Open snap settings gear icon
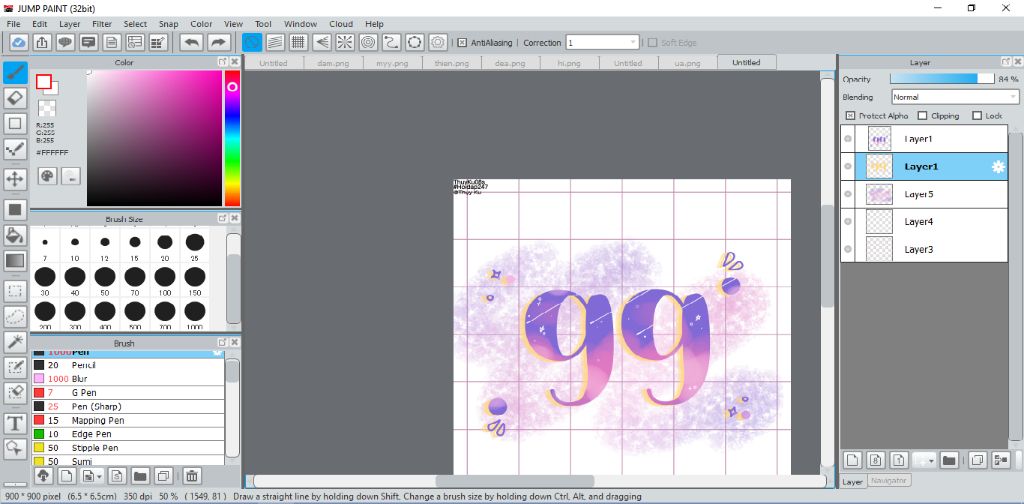Viewport: 1024px width, 504px height. pyautogui.click(x=438, y=42)
